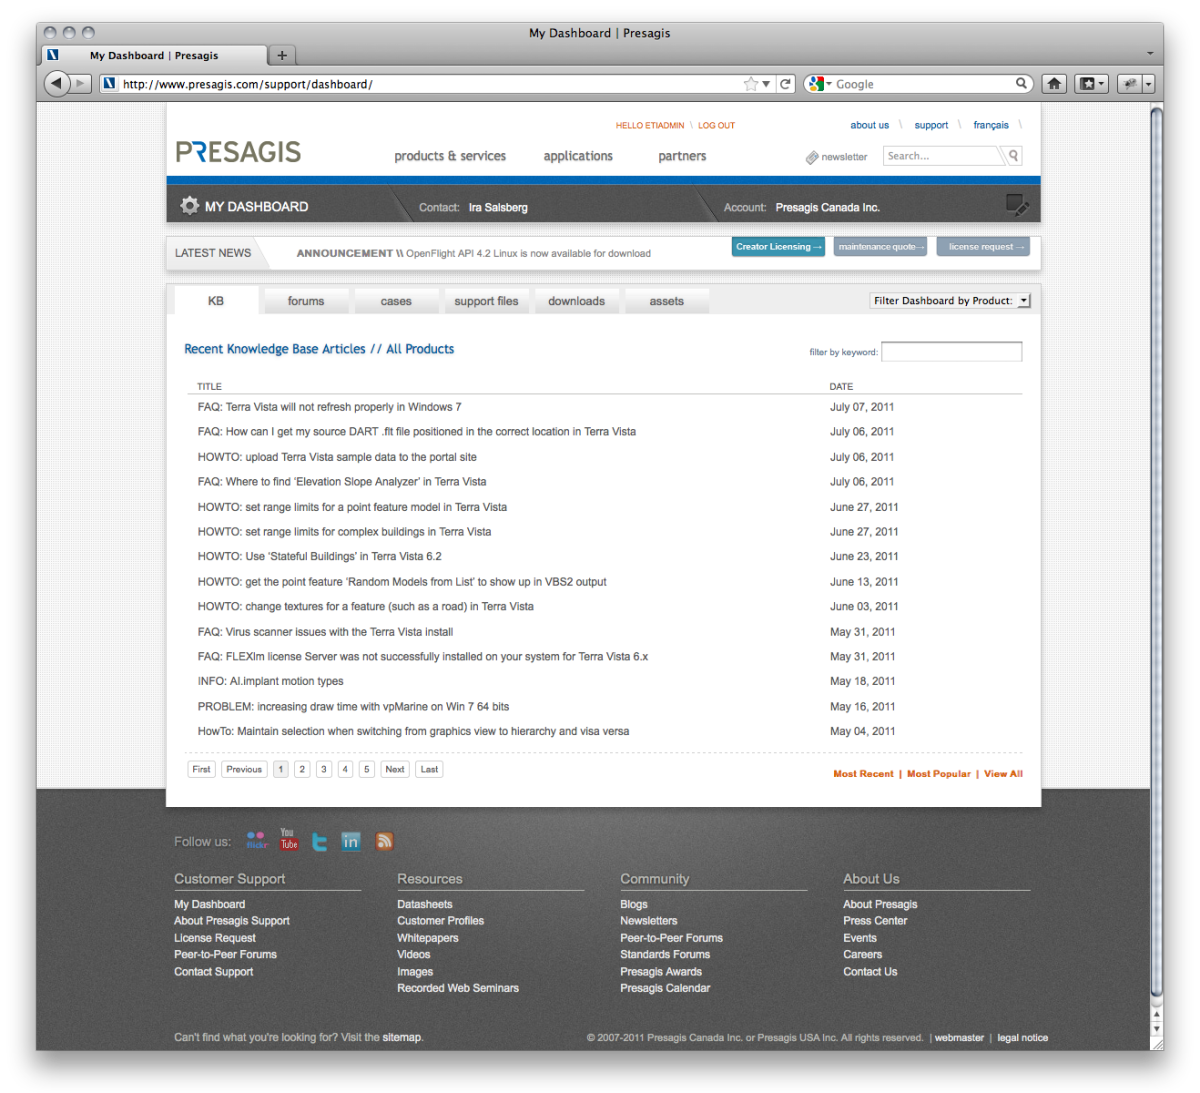1200x1093 pixels.
Task: Open the LinkedIn follow icon
Action: pyautogui.click(x=351, y=841)
